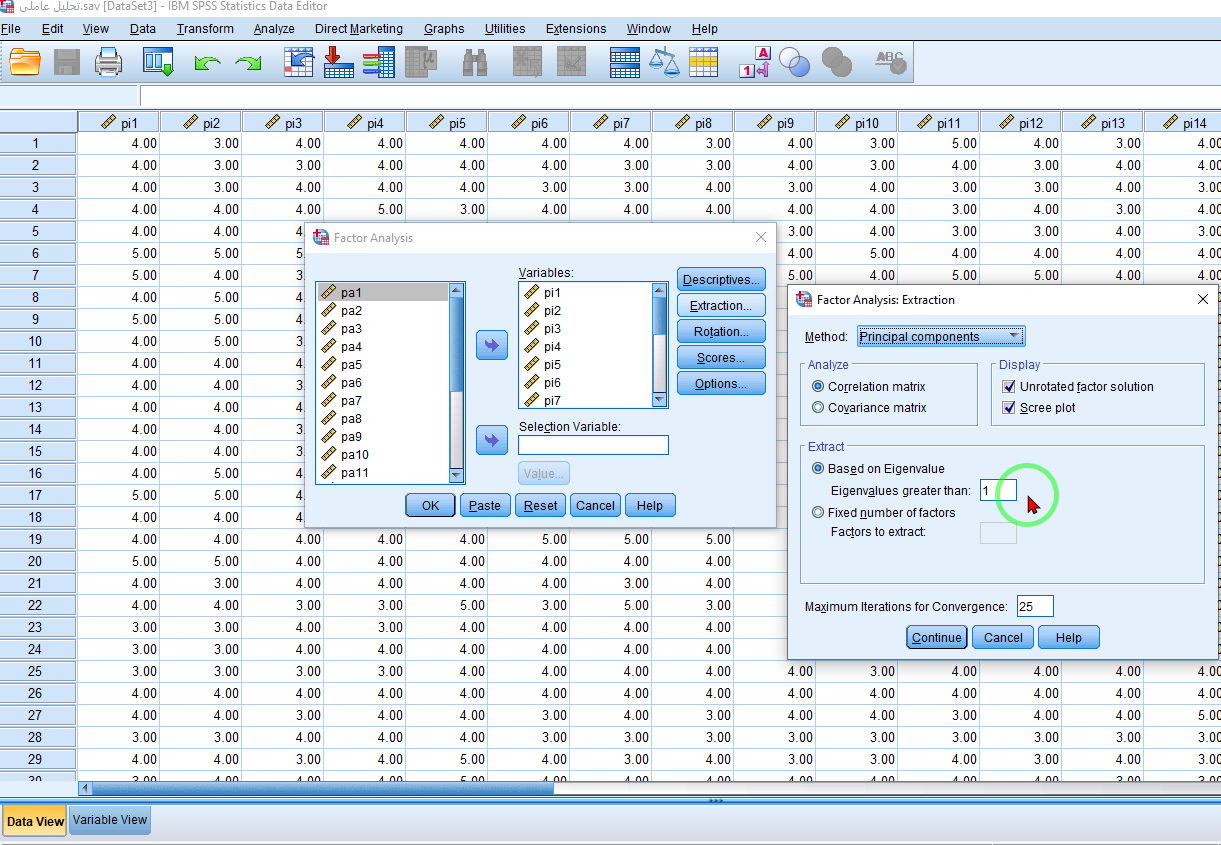Enable the Scree plot checkbox
The height and width of the screenshot is (845, 1221).
tap(1009, 408)
